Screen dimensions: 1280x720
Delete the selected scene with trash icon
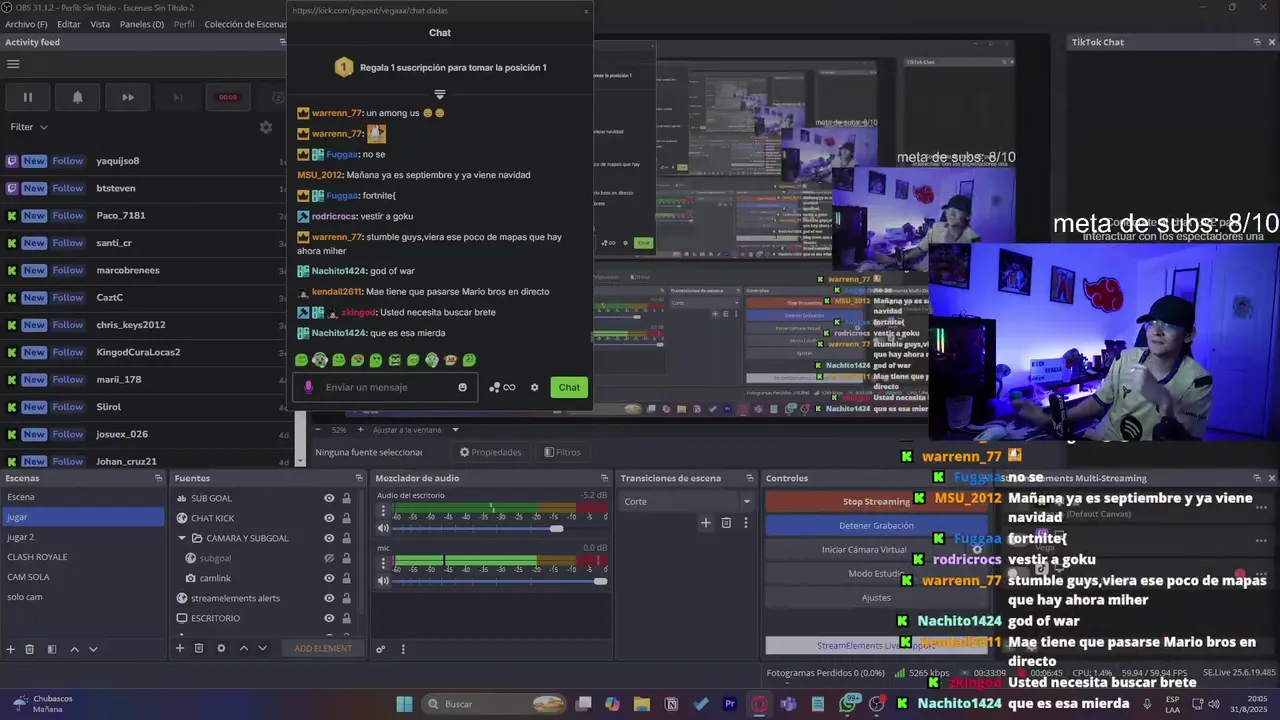click(29, 649)
